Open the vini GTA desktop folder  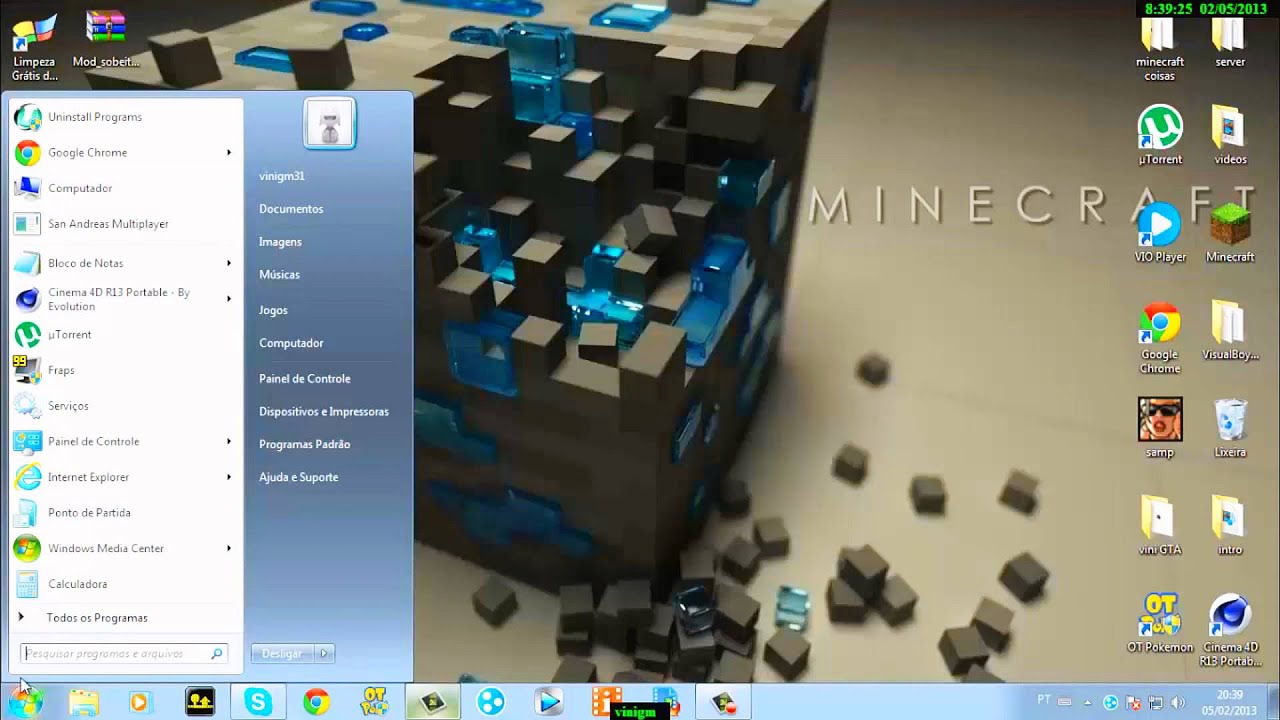click(x=1160, y=525)
